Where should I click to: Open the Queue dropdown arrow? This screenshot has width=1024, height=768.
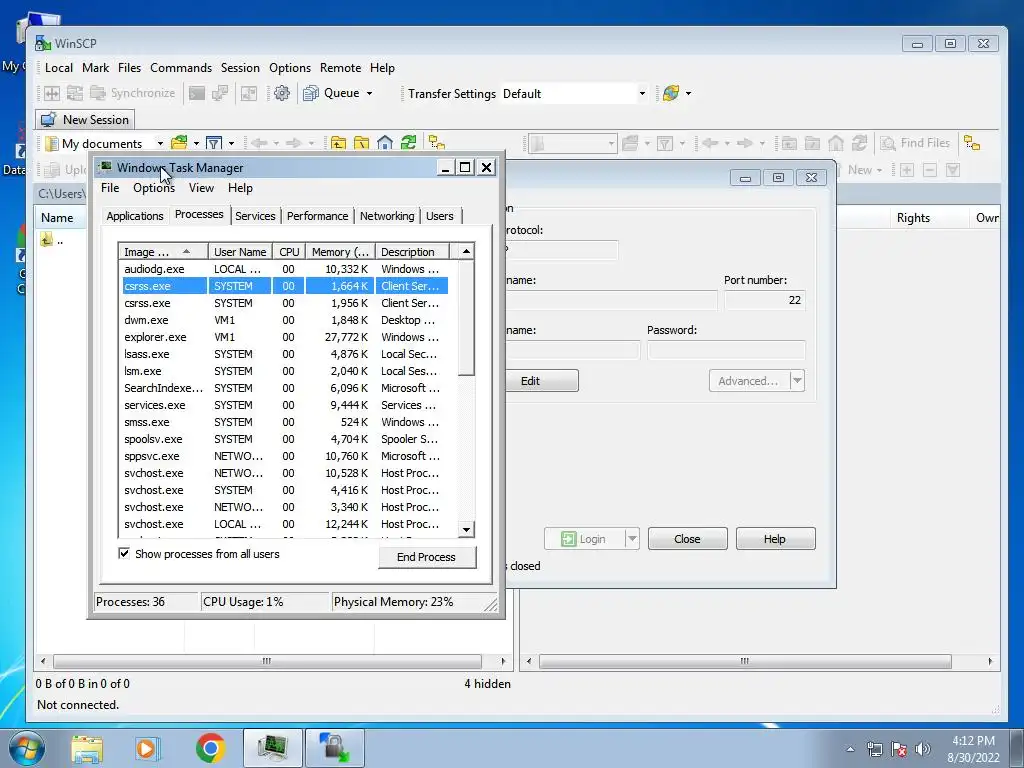369,93
